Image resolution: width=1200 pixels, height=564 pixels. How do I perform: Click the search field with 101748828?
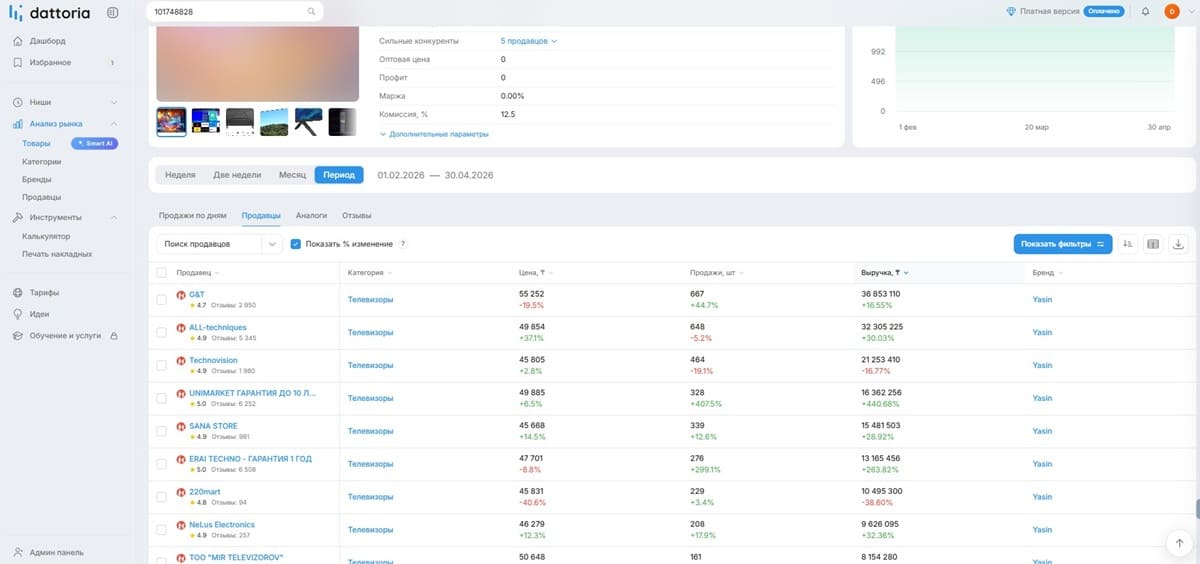point(234,12)
